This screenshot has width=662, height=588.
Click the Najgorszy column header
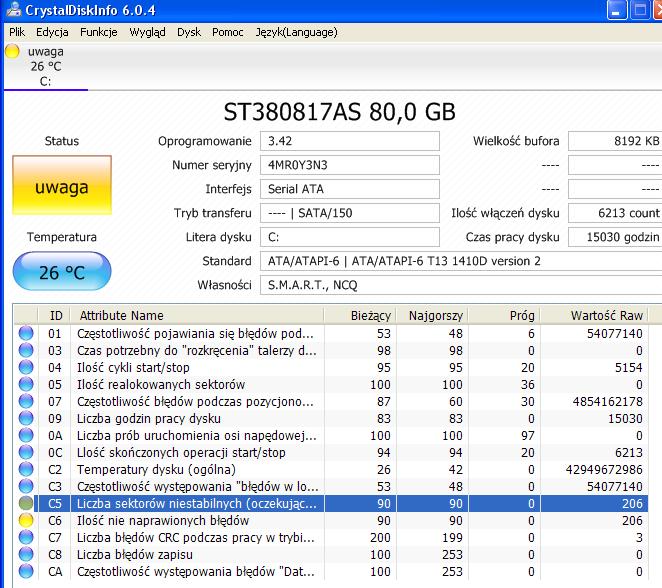[432, 315]
